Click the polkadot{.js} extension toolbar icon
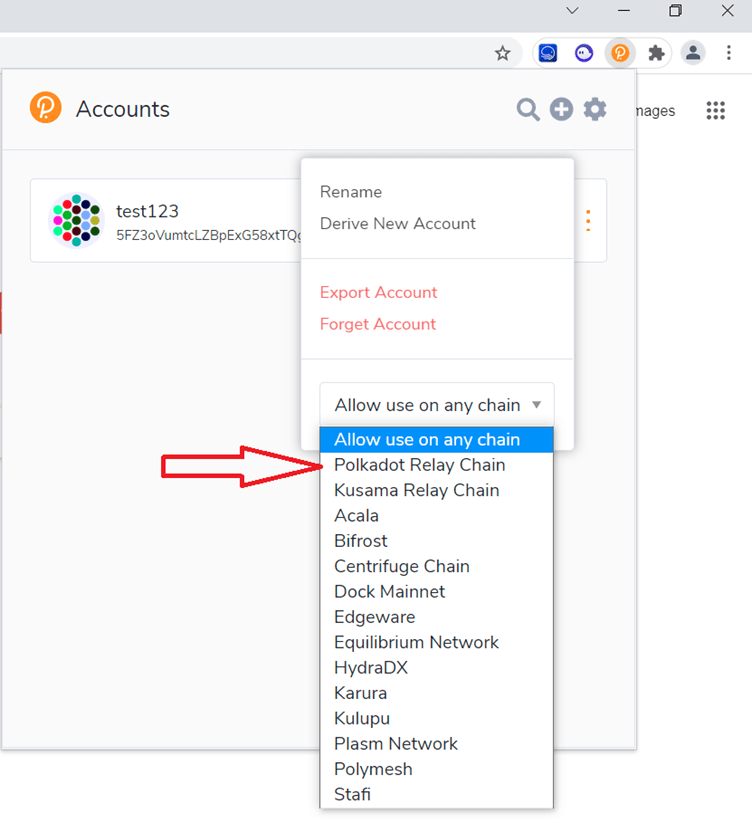Image resolution: width=752 pixels, height=823 pixels. tap(620, 53)
